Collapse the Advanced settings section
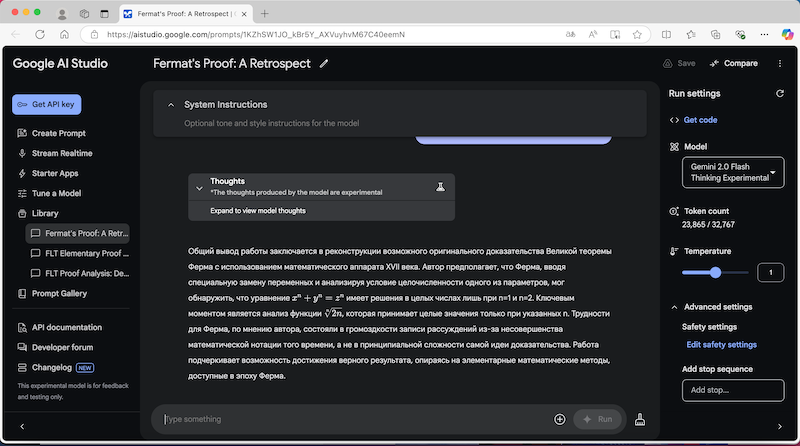Screen dimensions: 800x446 [x=674, y=307]
